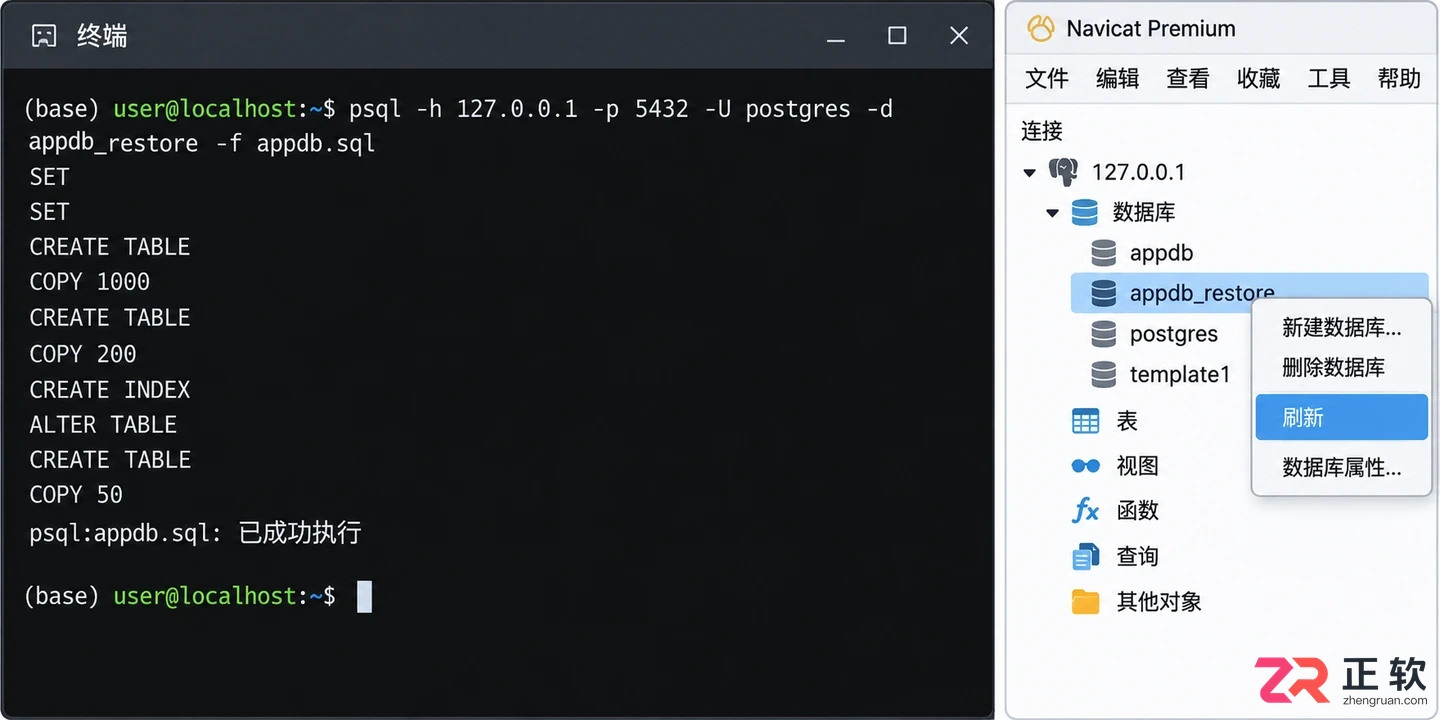Viewport: 1440px width, 720px height.
Task: Click the template1 database cylinder icon
Action: [x=1103, y=375]
